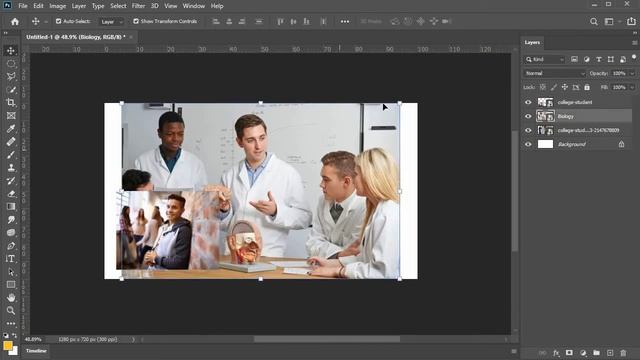Select the Healing Brush tool

click(11, 142)
